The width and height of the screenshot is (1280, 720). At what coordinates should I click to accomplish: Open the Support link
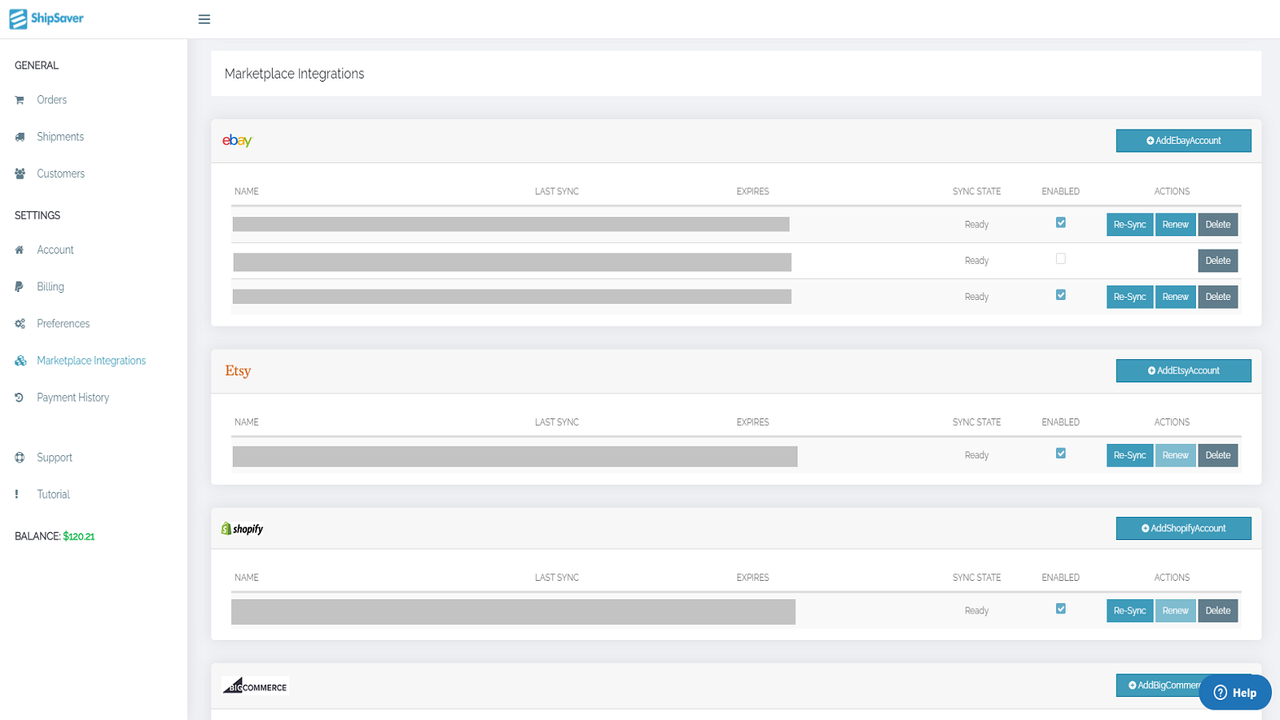pyautogui.click(x=54, y=458)
